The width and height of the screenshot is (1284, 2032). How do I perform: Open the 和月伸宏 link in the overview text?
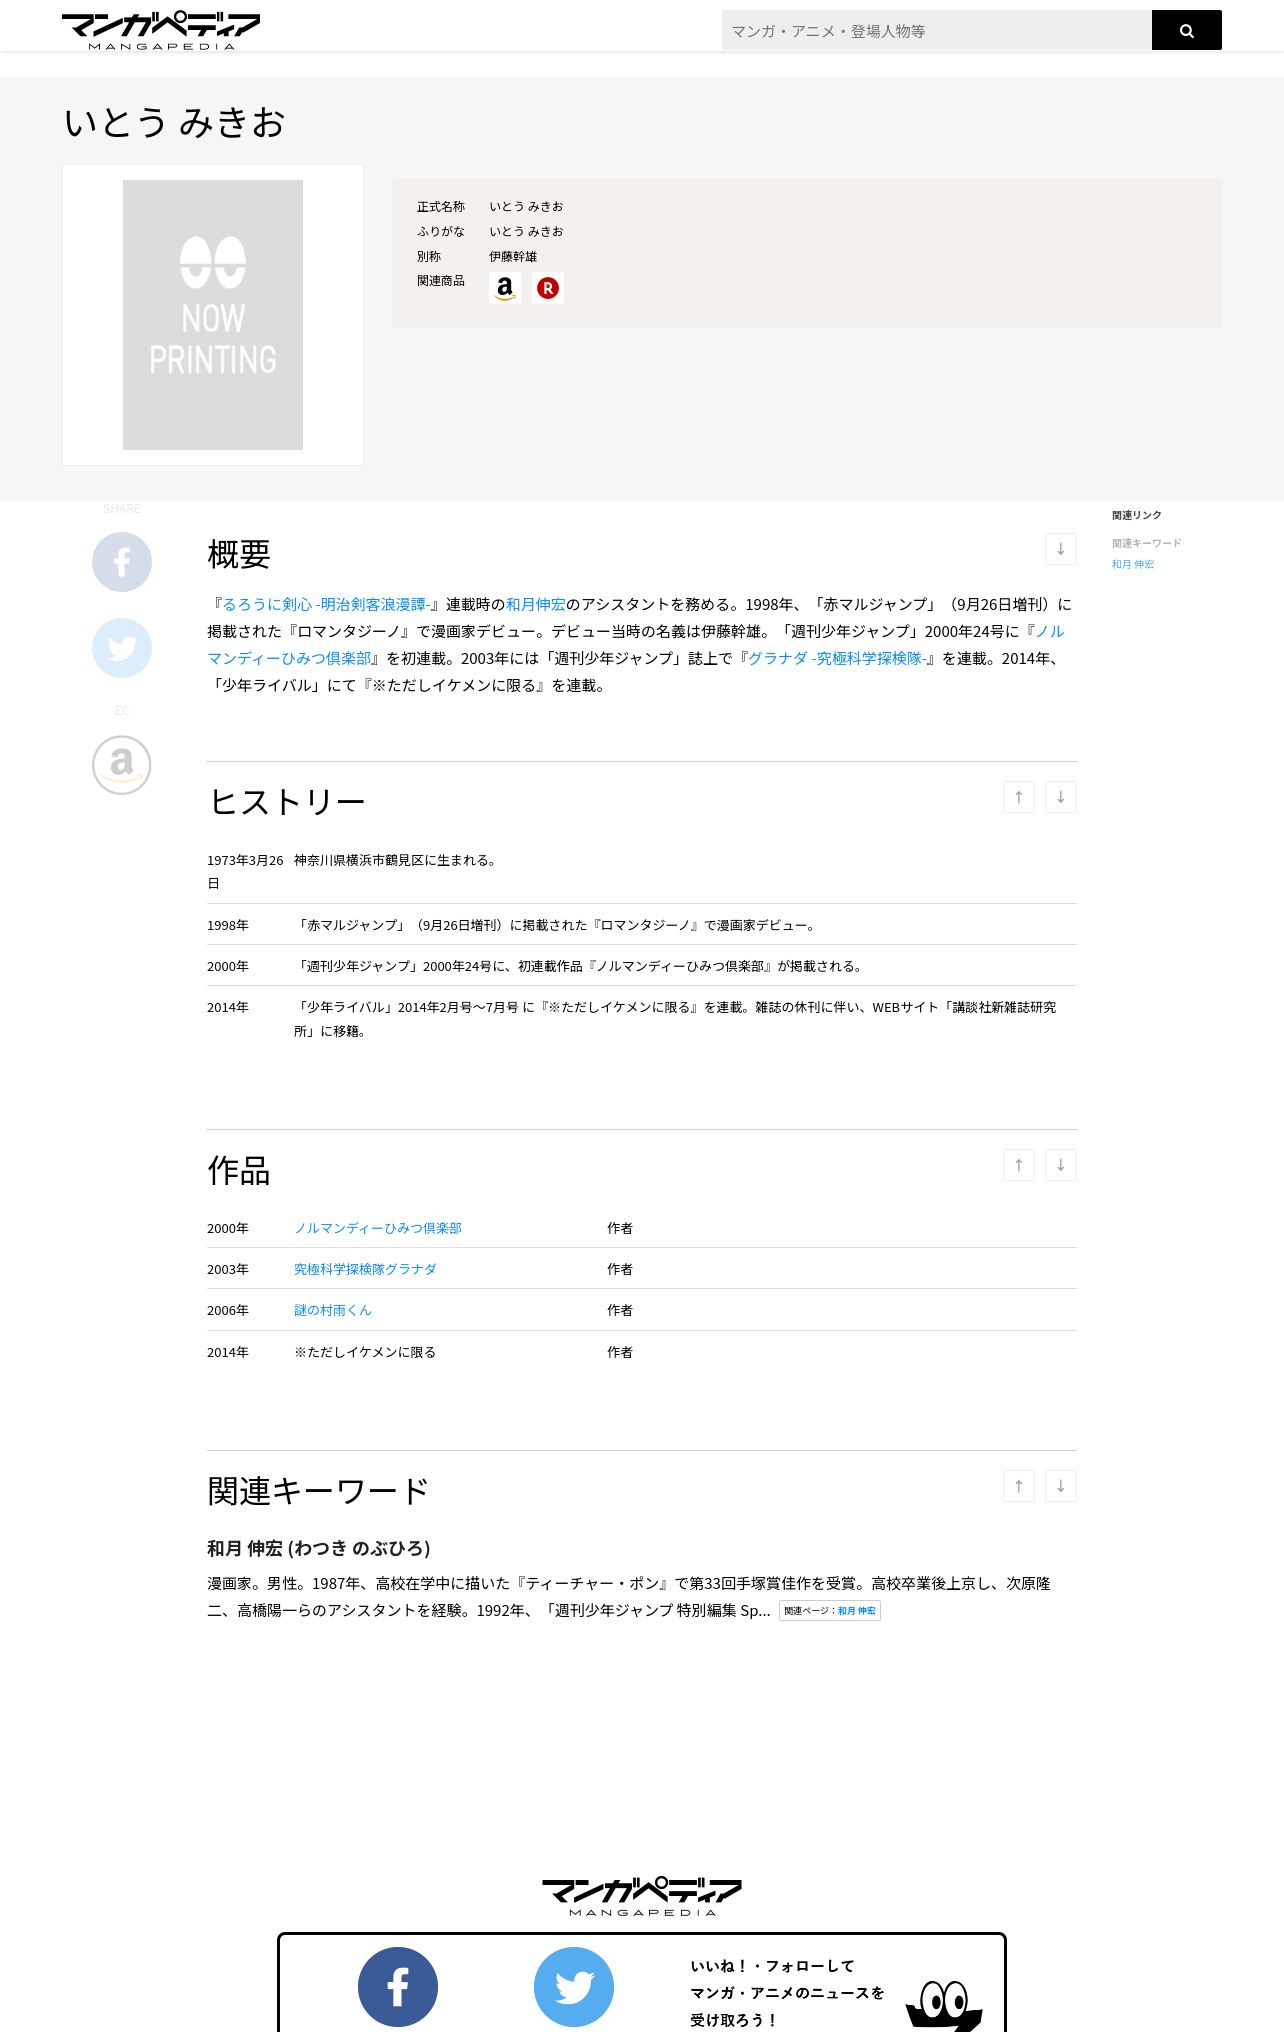pyautogui.click(x=535, y=604)
